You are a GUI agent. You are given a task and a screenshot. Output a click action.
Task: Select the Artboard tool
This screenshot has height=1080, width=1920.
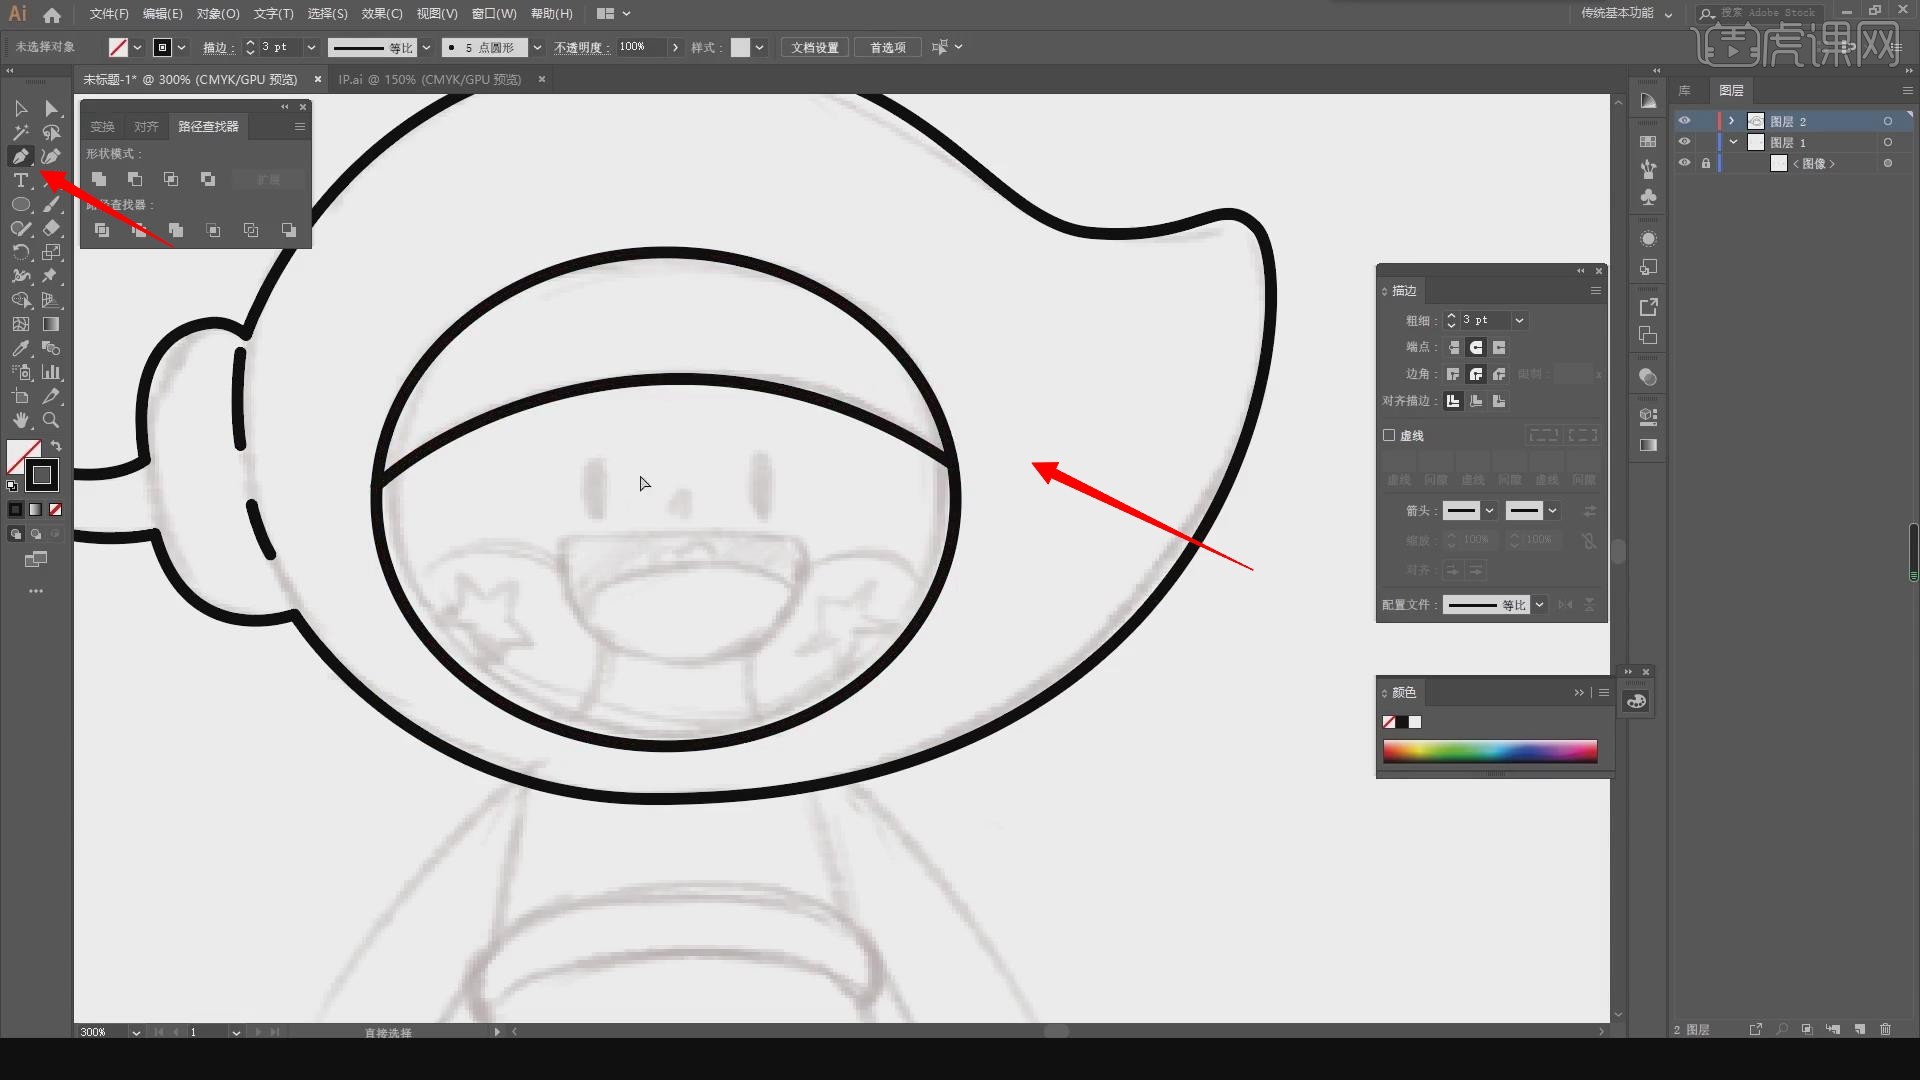click(20, 396)
